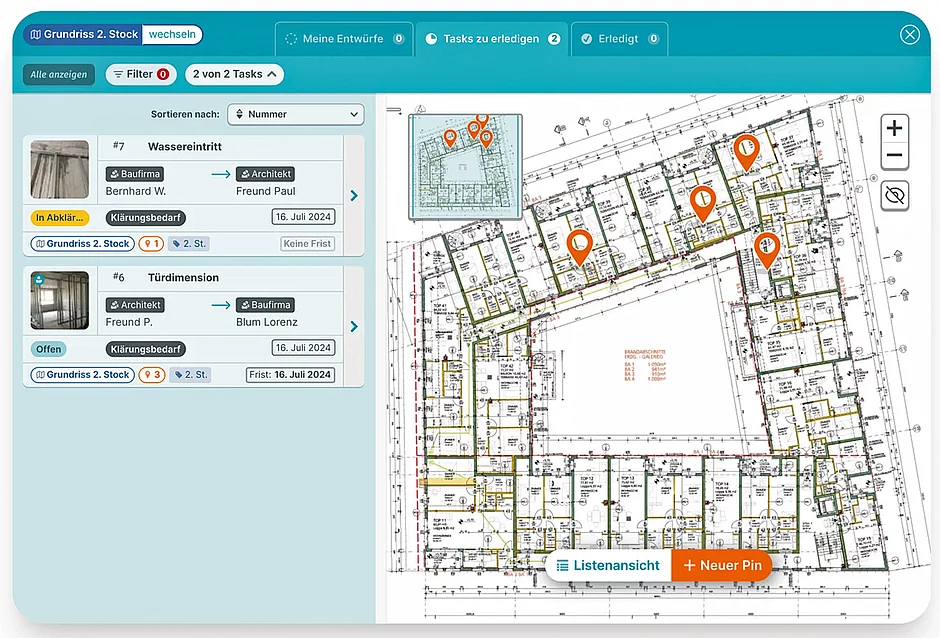This screenshot has height=638, width=940.
Task: Switch to Listenansicht view
Action: click(x=608, y=565)
